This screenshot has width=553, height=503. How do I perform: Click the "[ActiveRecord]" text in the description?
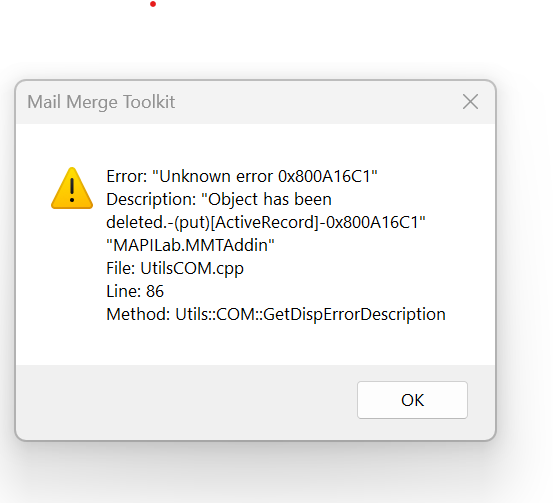(265, 223)
